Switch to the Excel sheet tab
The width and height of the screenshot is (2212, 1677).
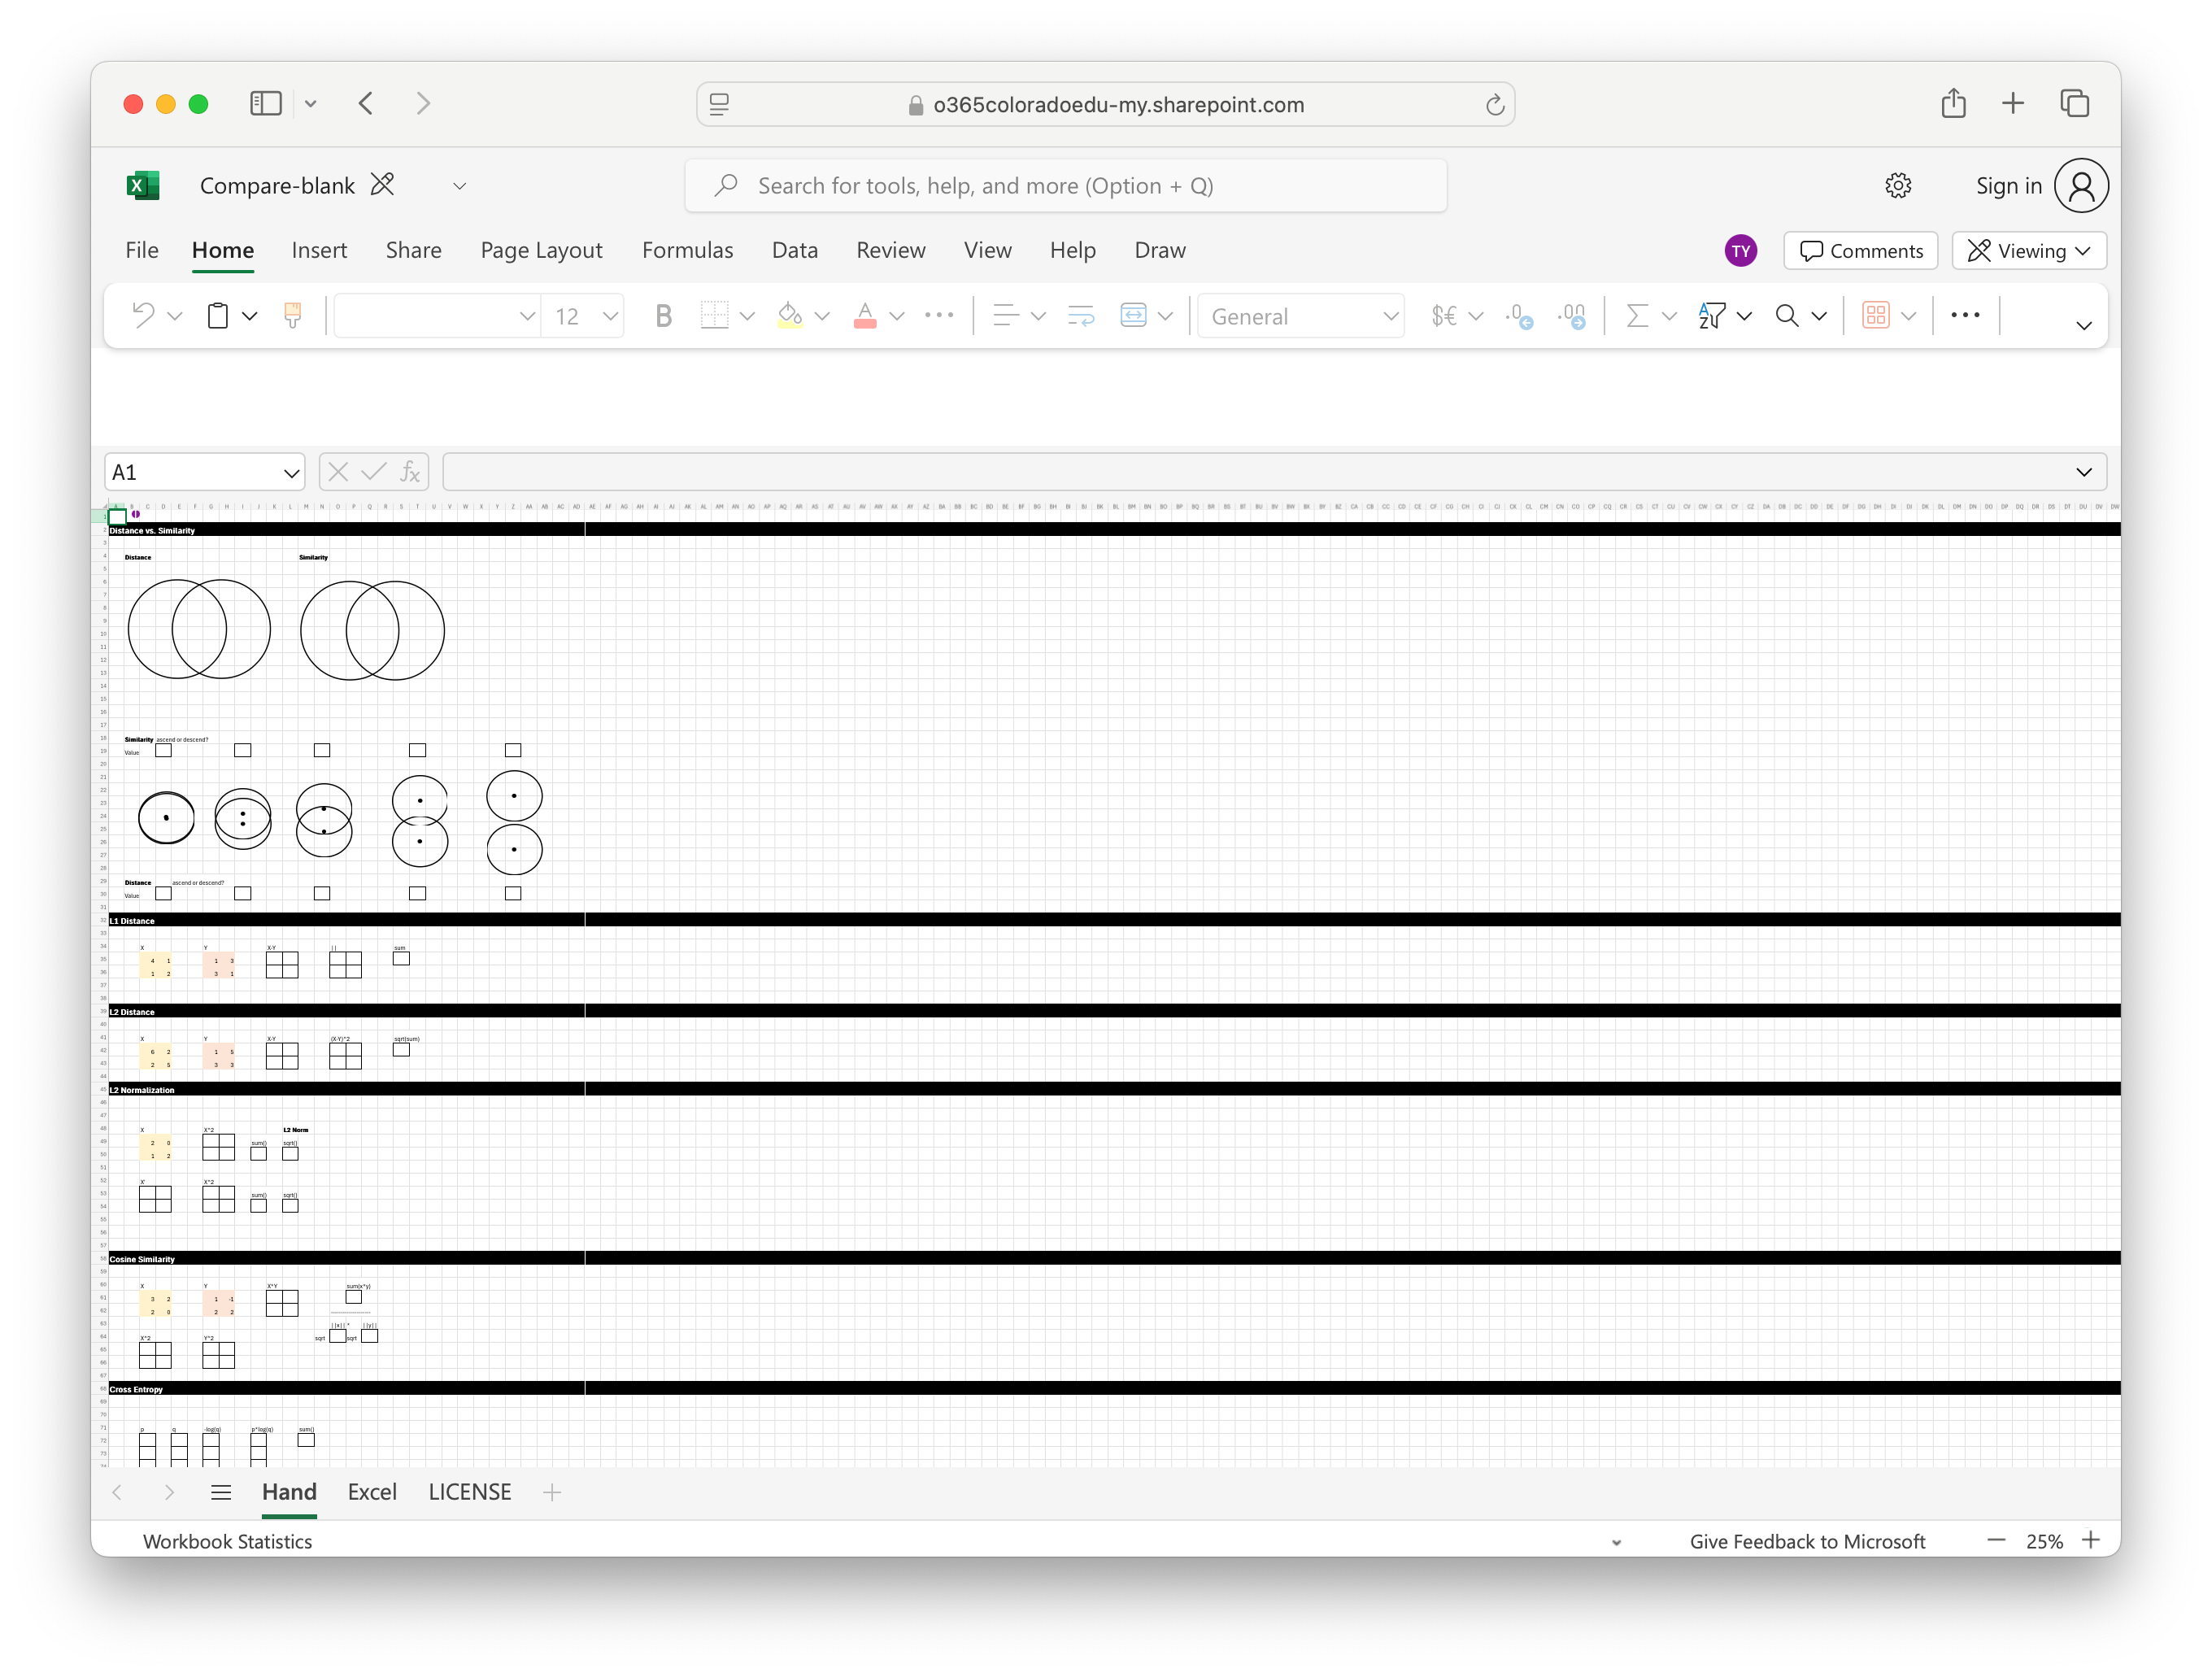372,1492
